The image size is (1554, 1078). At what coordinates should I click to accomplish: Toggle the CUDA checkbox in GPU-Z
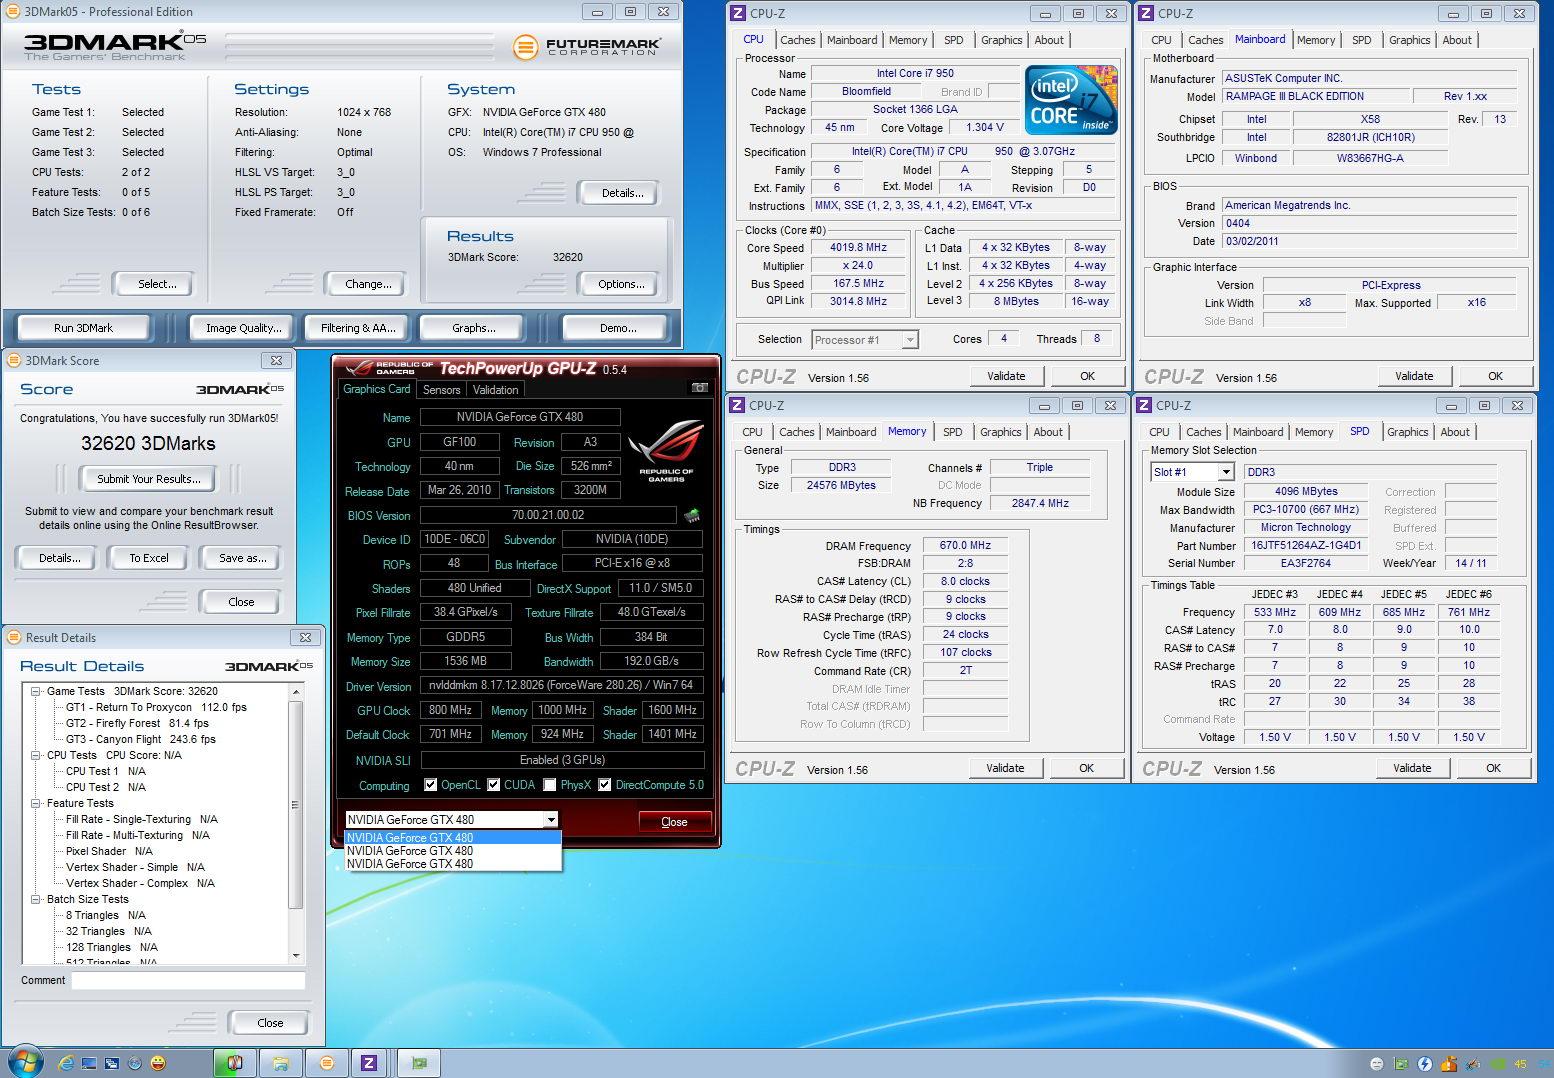(x=493, y=785)
